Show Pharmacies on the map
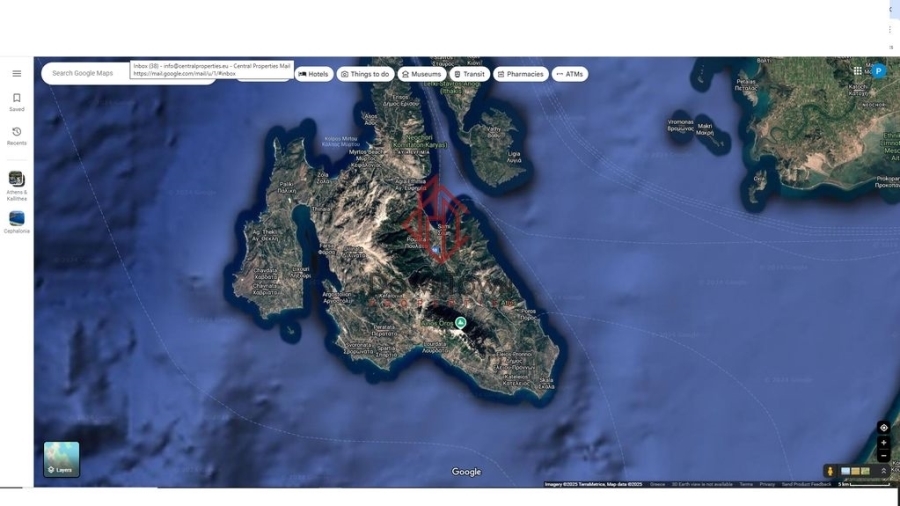900x506 pixels. (x=520, y=74)
